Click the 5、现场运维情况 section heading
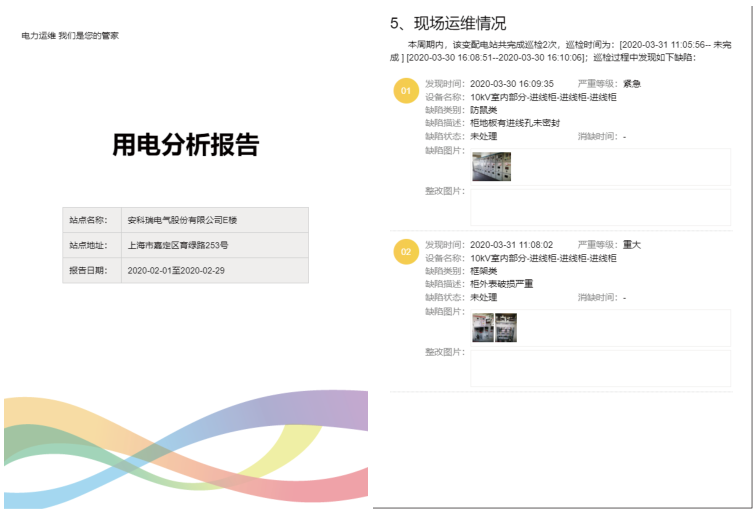The width and height of the screenshot is (756, 513). 447,23
